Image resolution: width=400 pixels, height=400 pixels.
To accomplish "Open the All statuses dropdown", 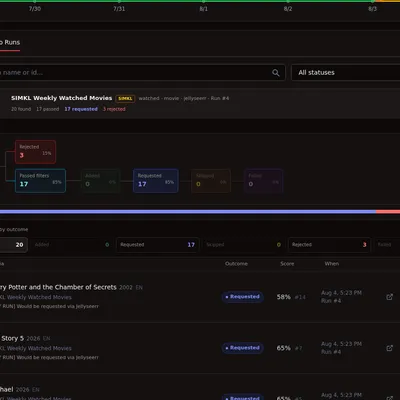I will pyautogui.click(x=346, y=72).
